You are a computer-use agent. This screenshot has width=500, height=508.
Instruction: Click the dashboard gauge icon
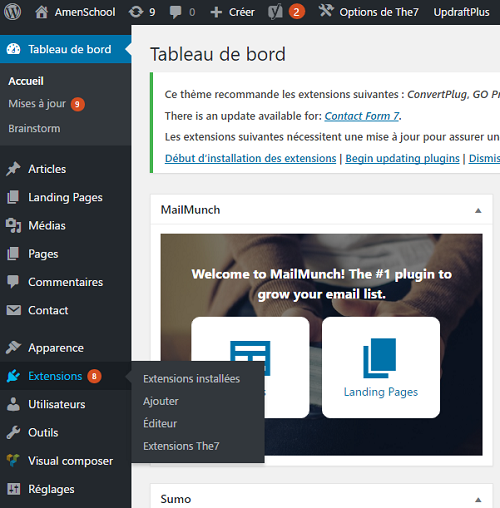click(x=14, y=49)
